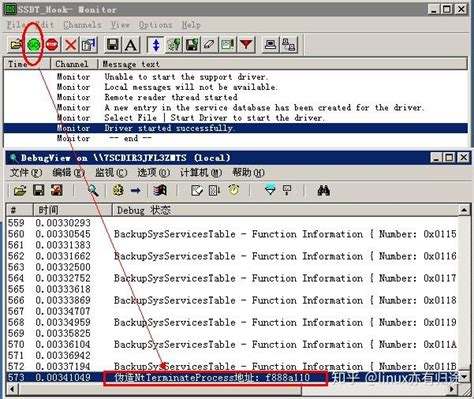Click the green Go start driver icon
Image resolution: width=474 pixels, height=399 pixels.
click(34, 44)
